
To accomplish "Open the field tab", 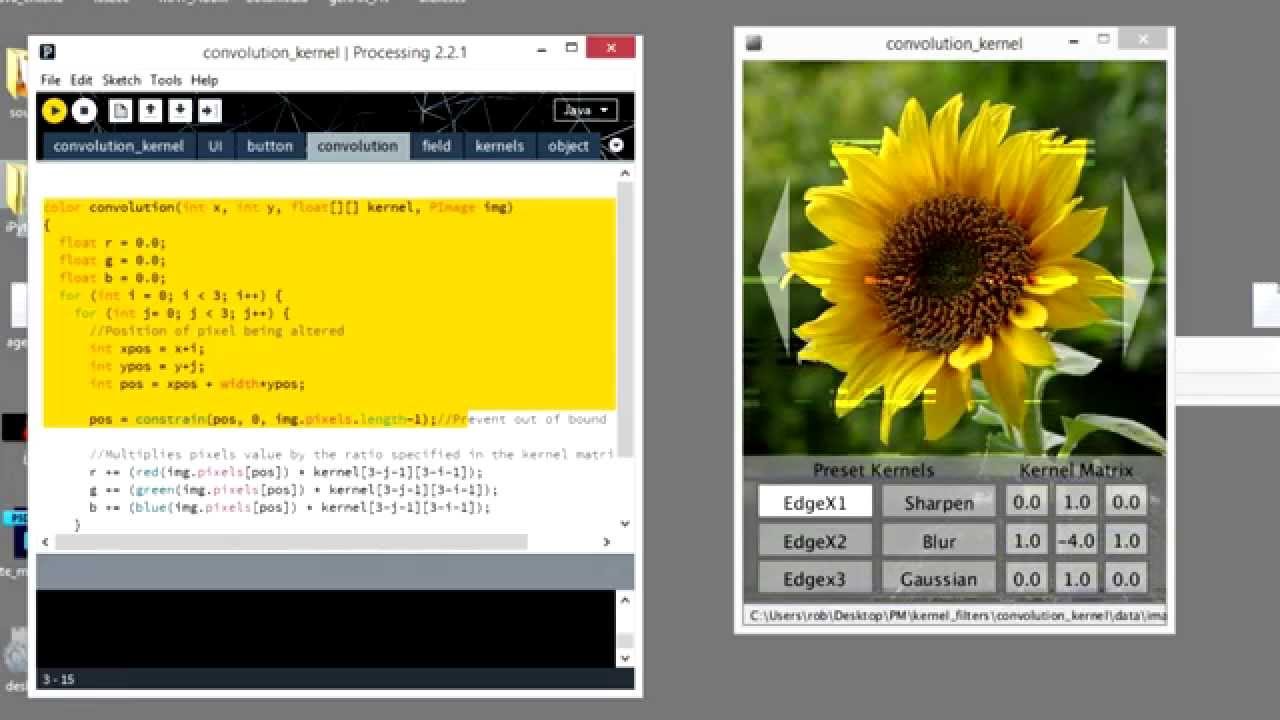I will (436, 146).
